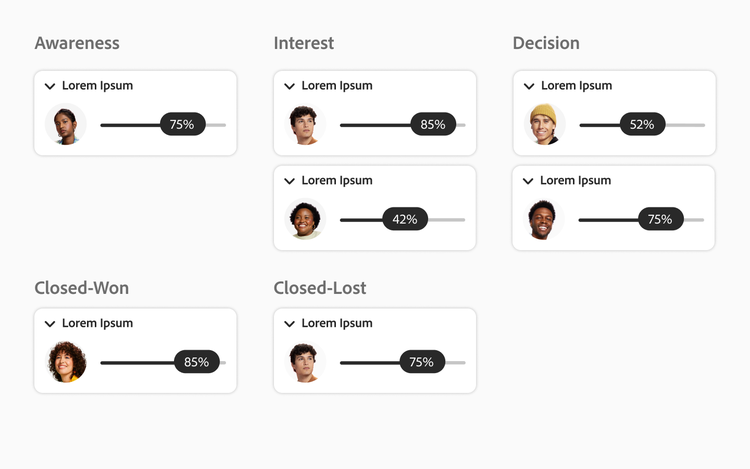Collapse the Closed-Lost card chevron
This screenshot has height=469, width=750.
290,324
